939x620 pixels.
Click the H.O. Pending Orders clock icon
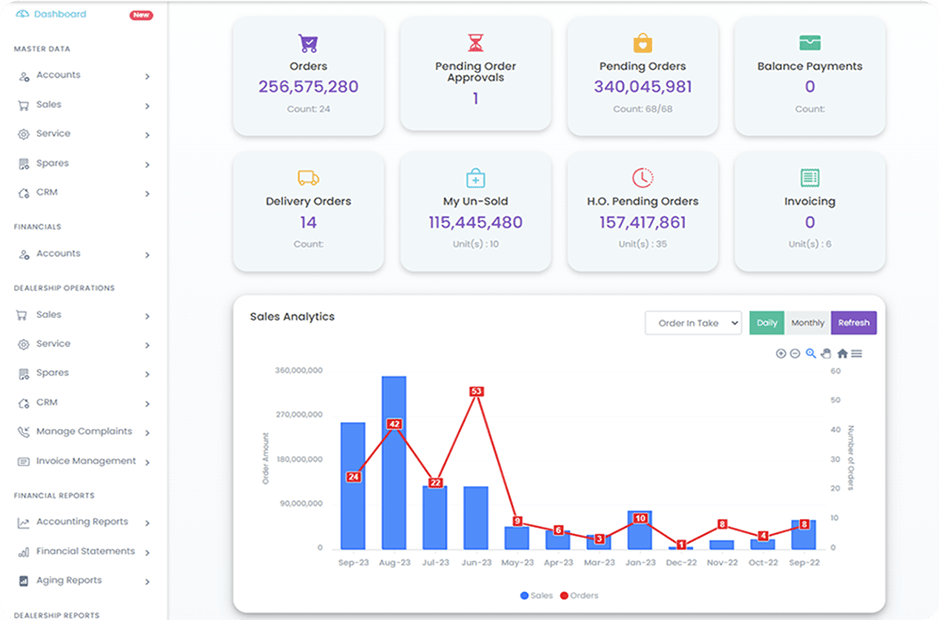pyautogui.click(x=642, y=178)
